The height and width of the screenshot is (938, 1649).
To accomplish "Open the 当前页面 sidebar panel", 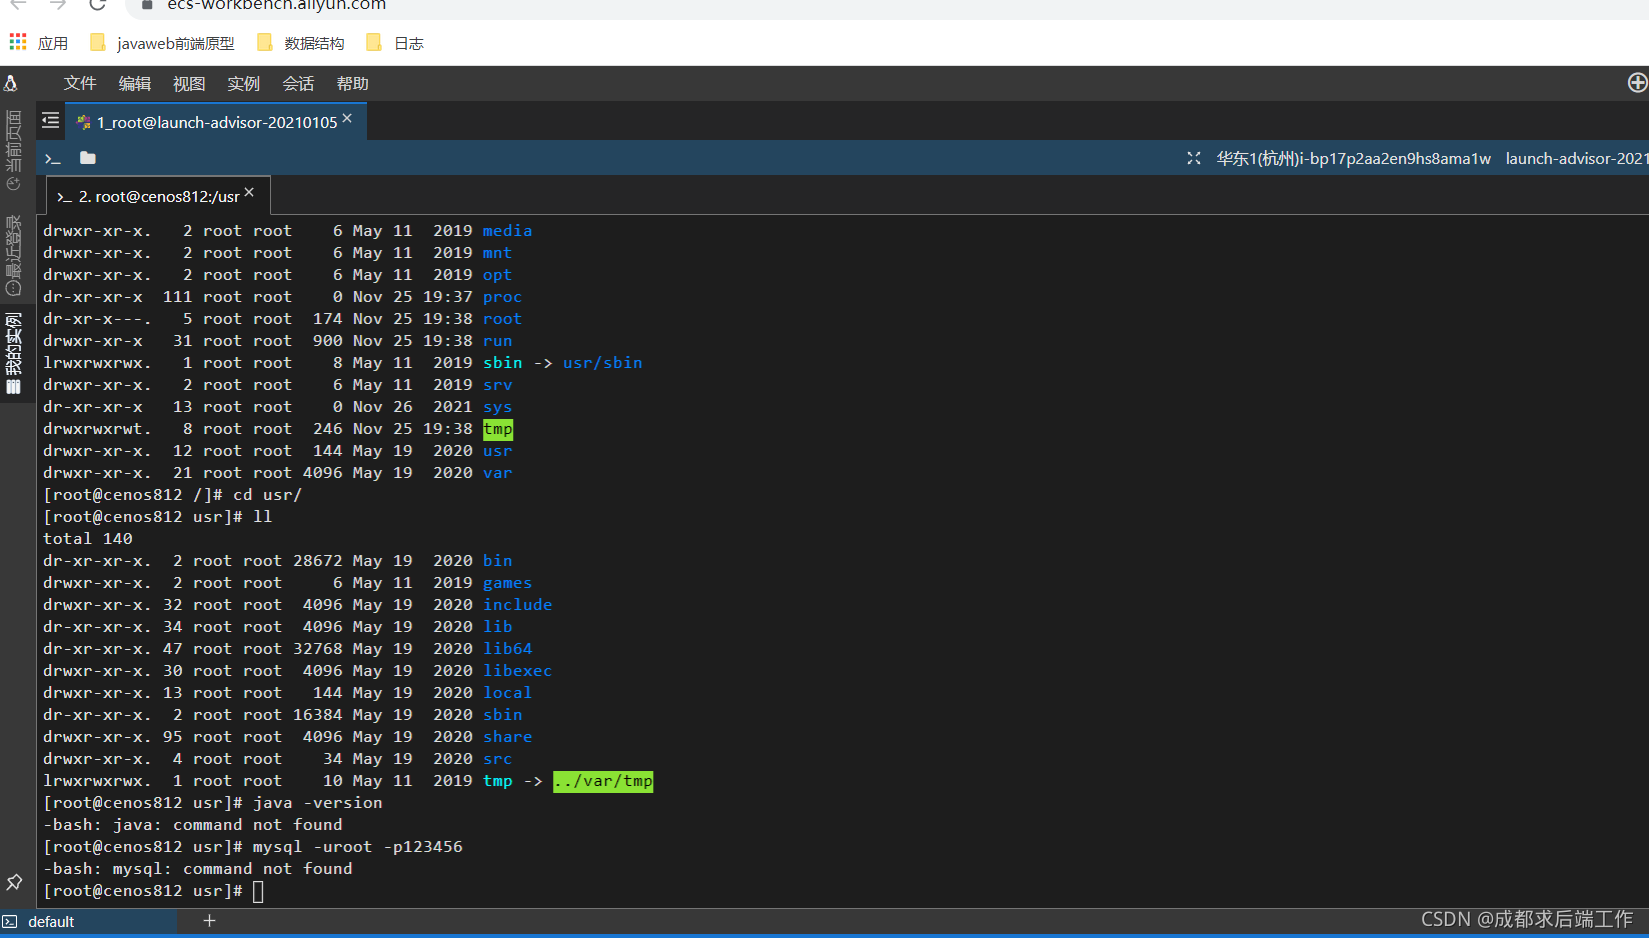I will [14, 150].
